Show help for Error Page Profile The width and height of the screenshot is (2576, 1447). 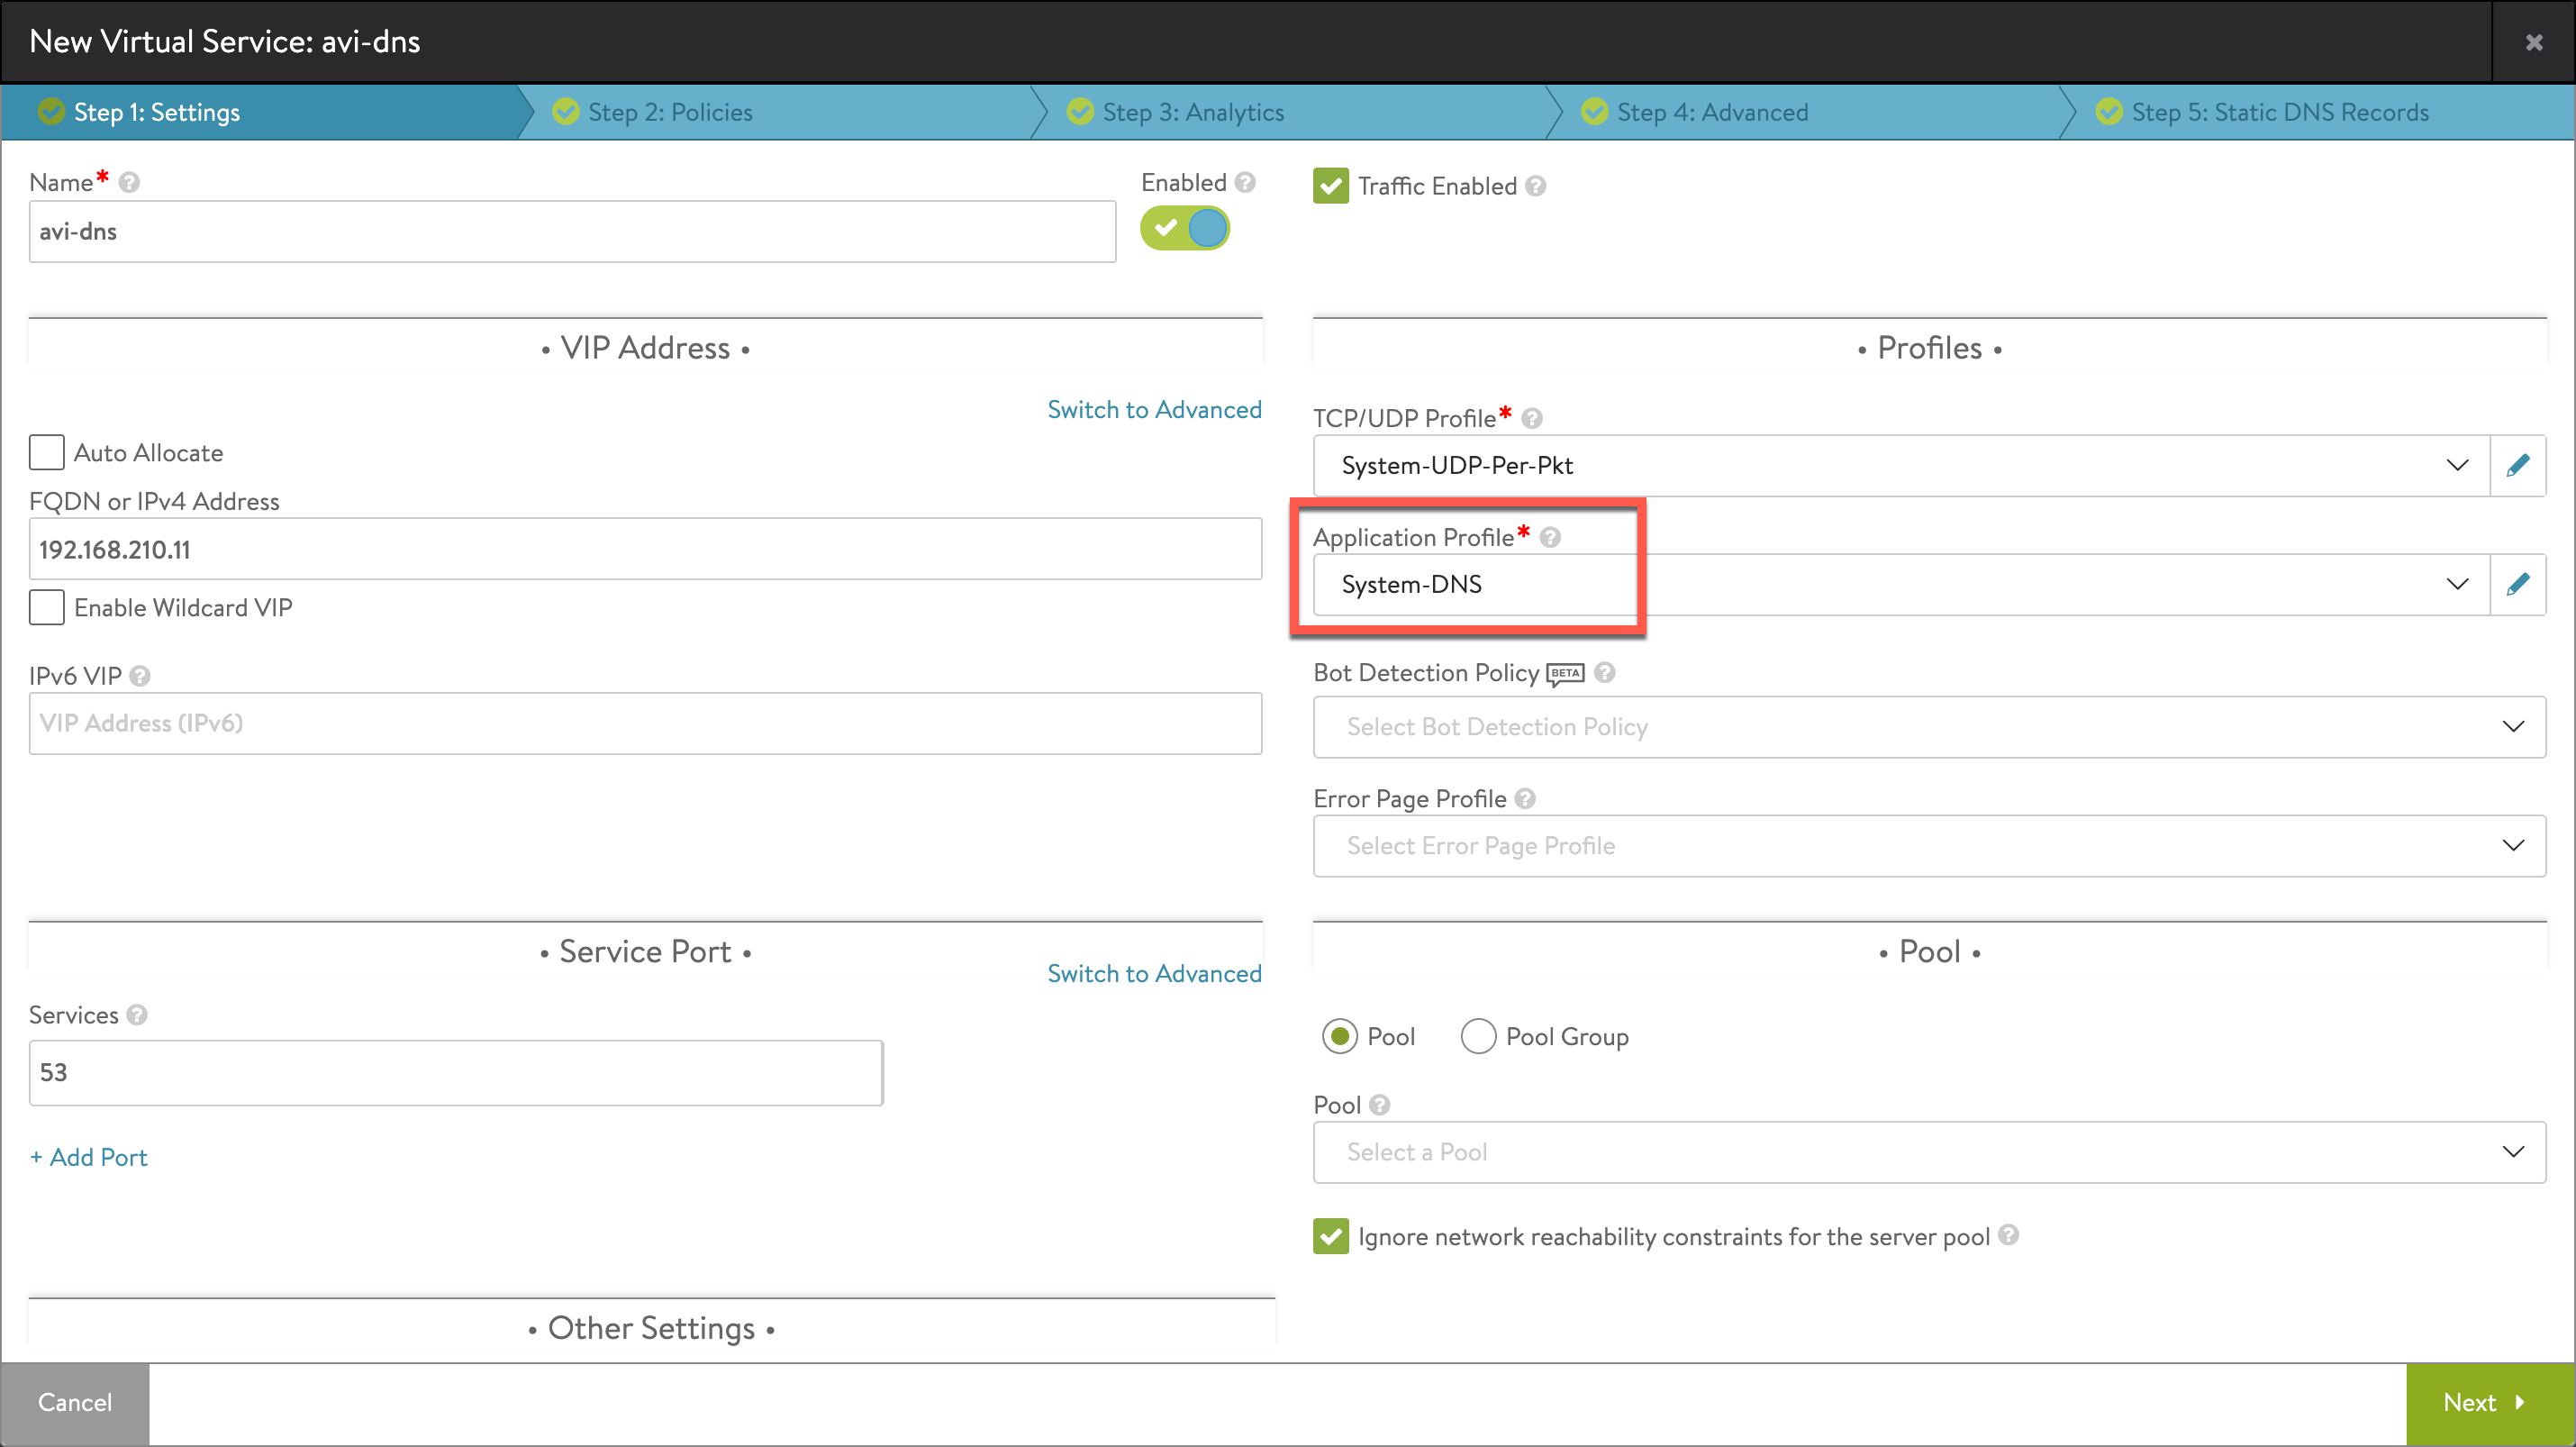(1525, 798)
